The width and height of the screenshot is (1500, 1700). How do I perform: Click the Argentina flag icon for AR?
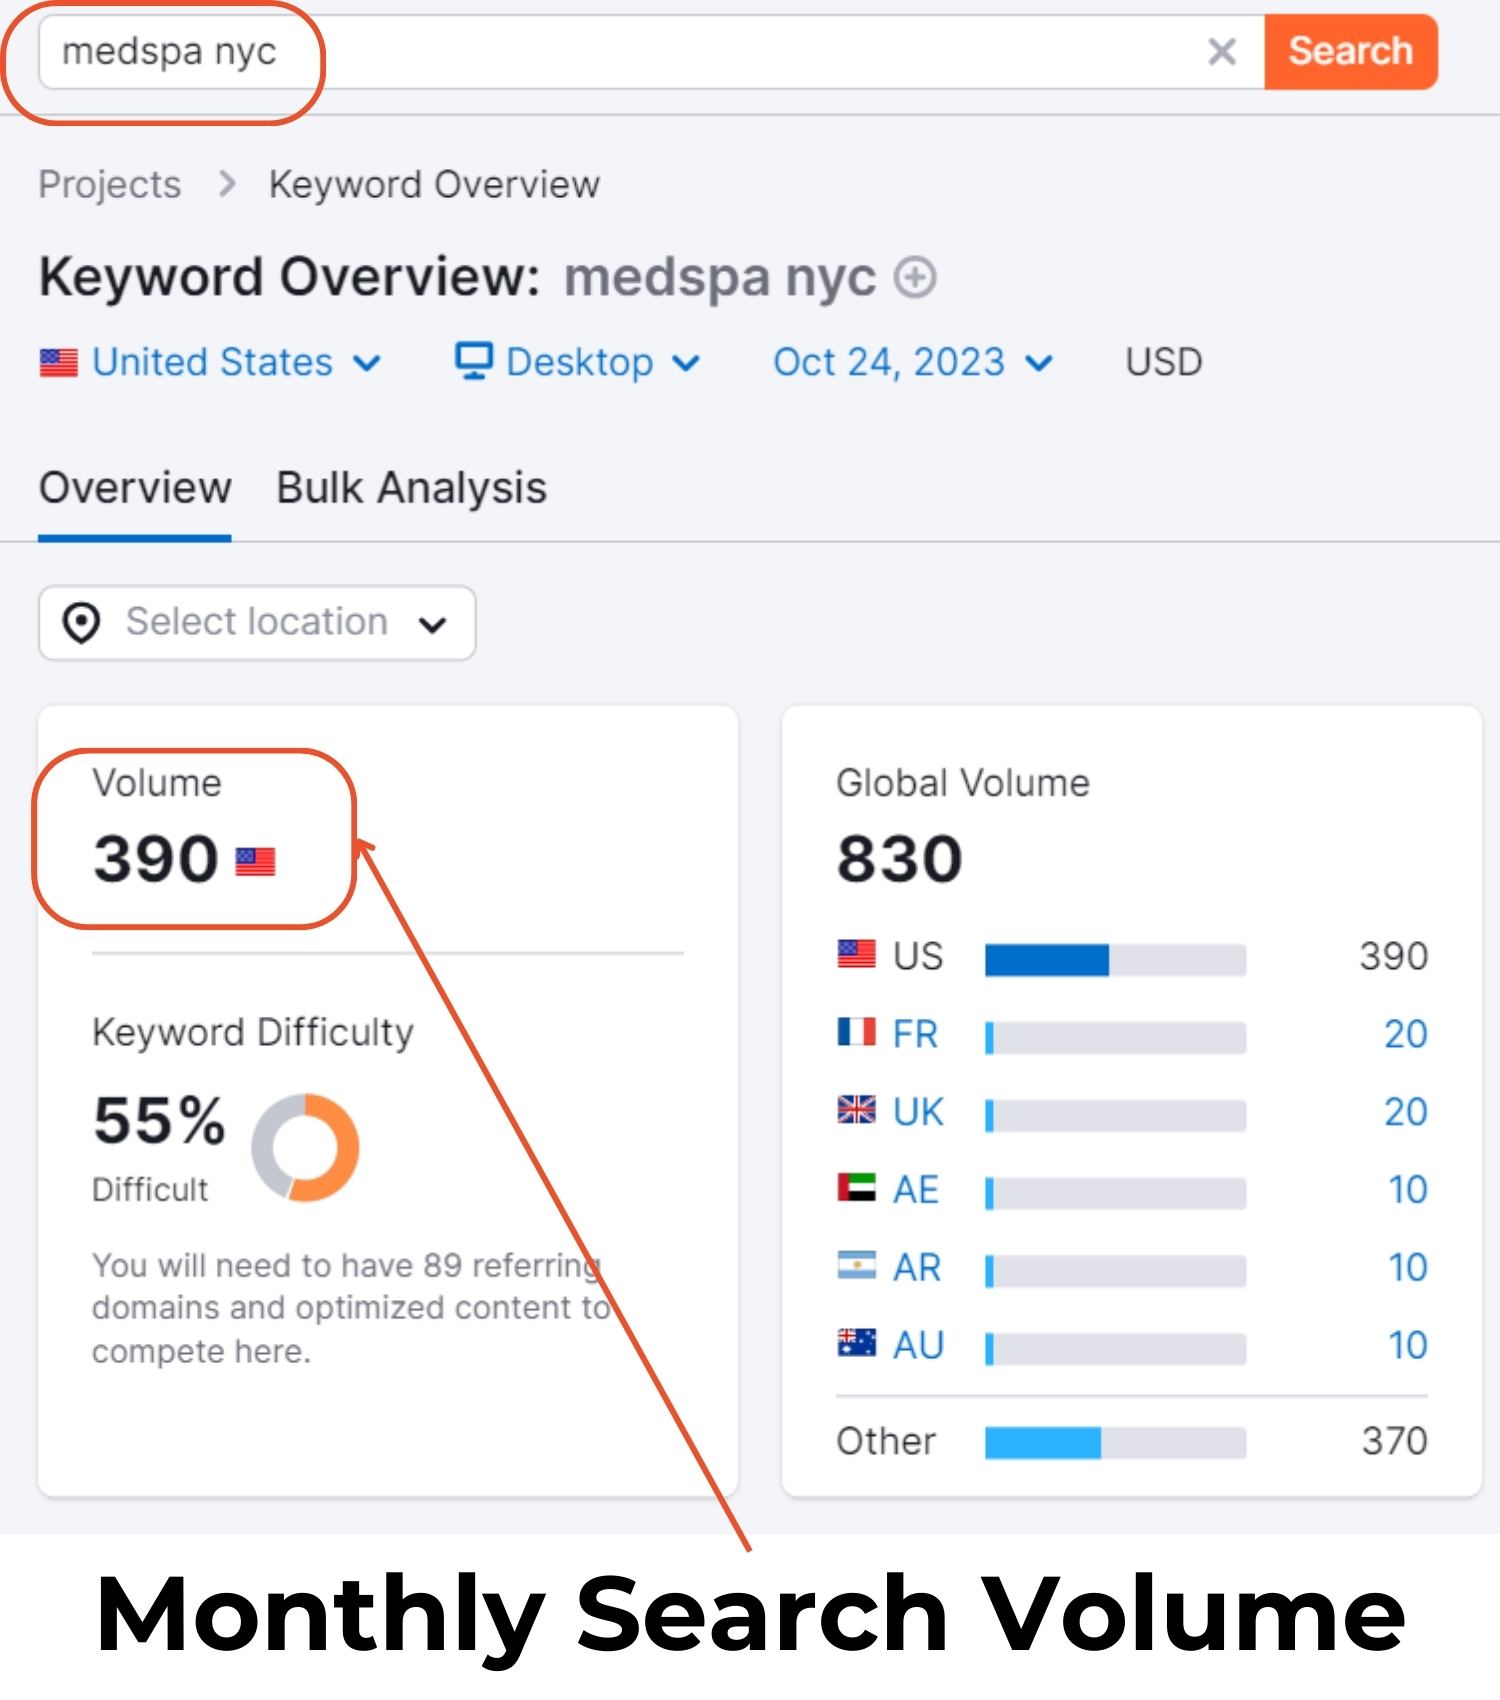coord(856,1265)
